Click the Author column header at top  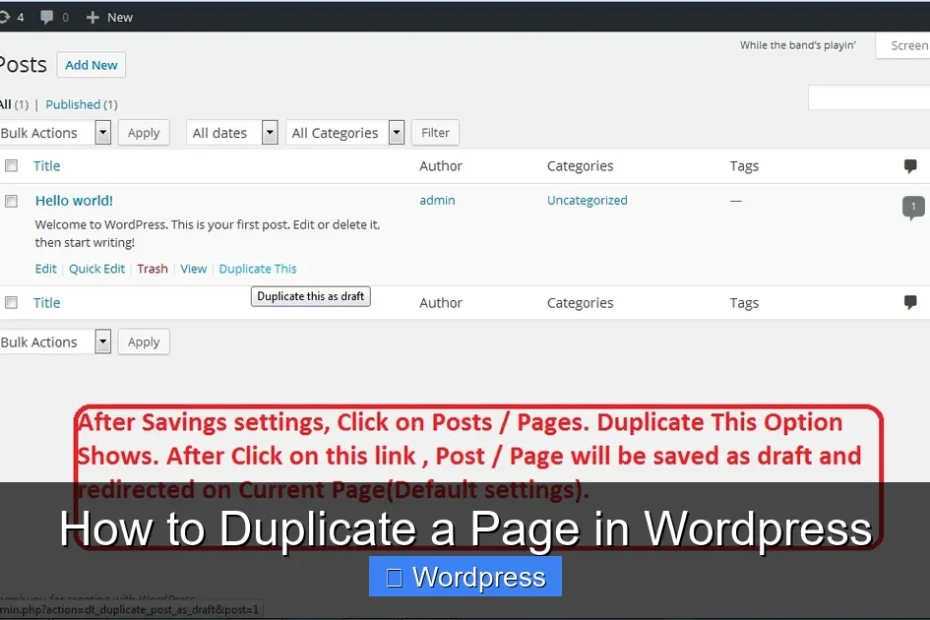[x=441, y=166]
